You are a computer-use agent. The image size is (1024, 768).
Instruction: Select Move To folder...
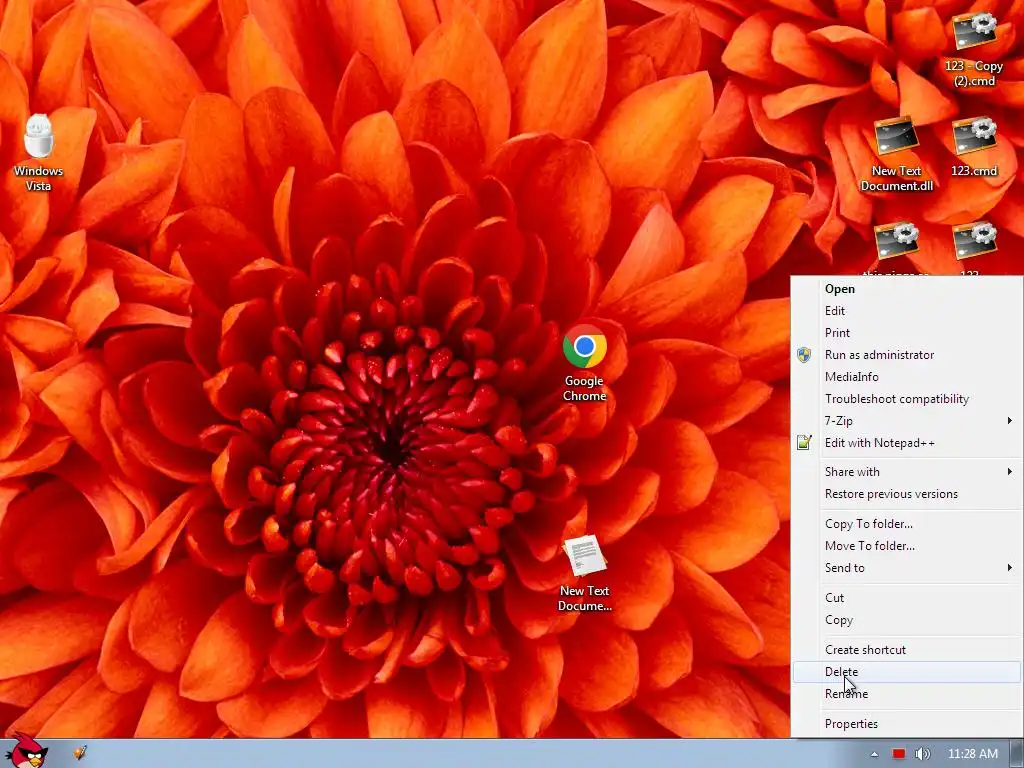coord(907,546)
